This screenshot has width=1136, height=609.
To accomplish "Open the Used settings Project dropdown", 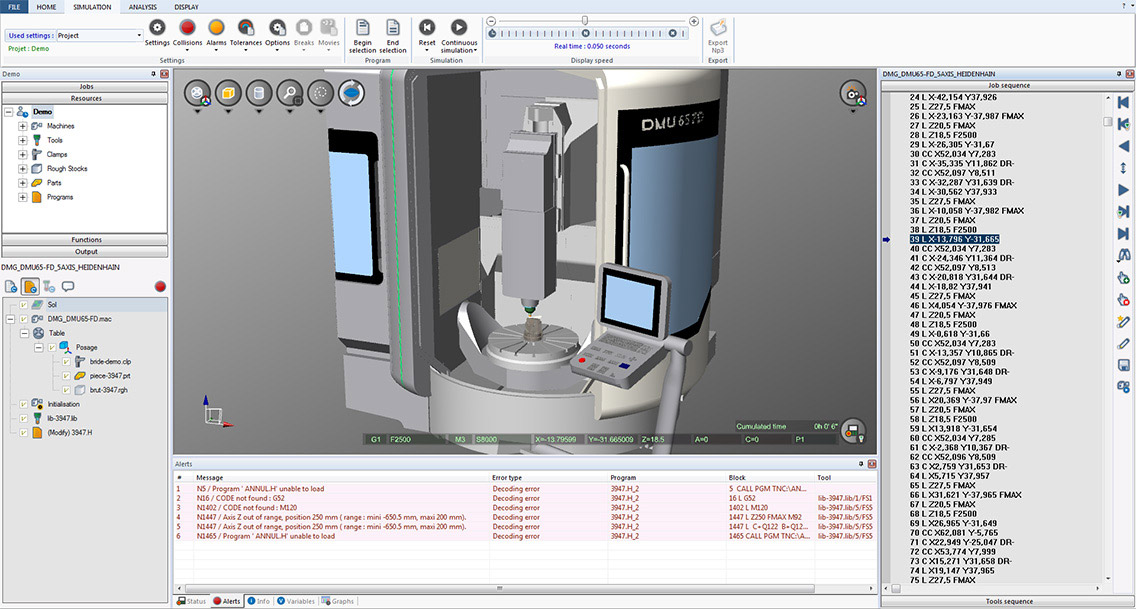I will [x=139, y=35].
